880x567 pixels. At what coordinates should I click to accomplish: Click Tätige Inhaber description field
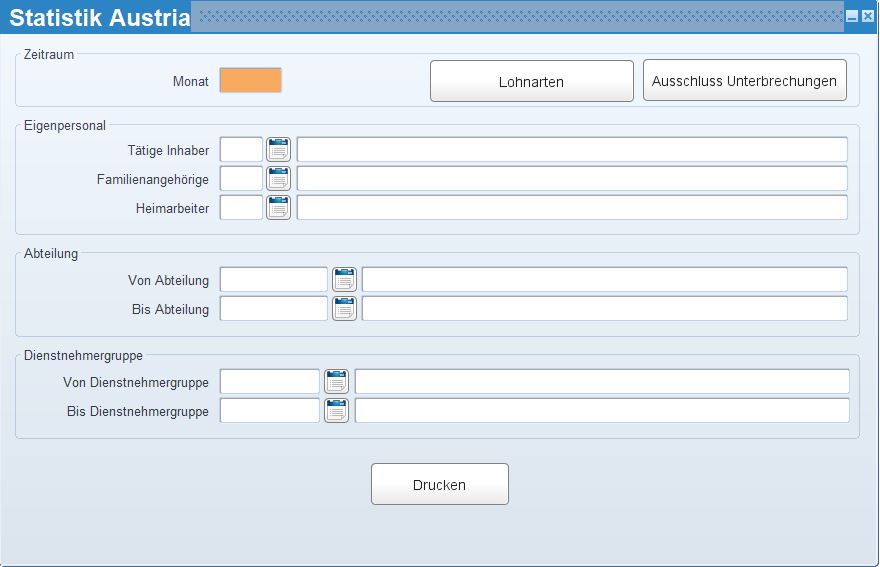pos(572,149)
